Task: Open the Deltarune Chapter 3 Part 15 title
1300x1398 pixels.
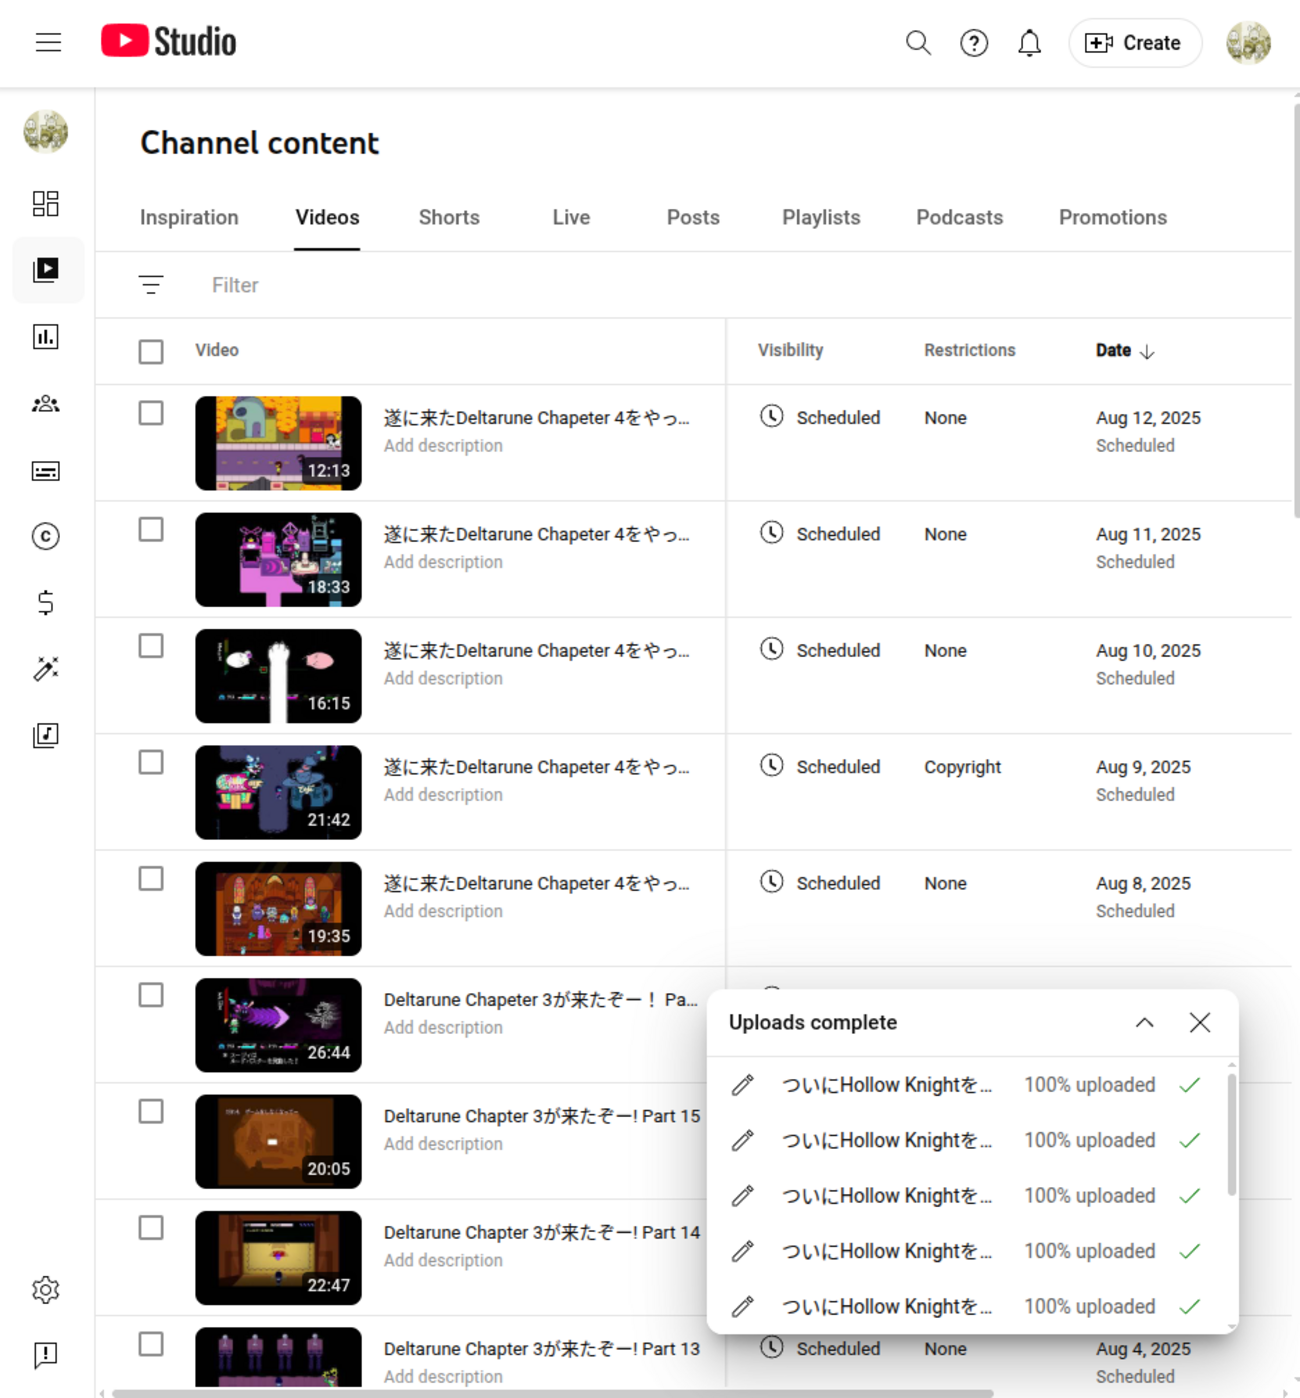Action: (542, 1116)
